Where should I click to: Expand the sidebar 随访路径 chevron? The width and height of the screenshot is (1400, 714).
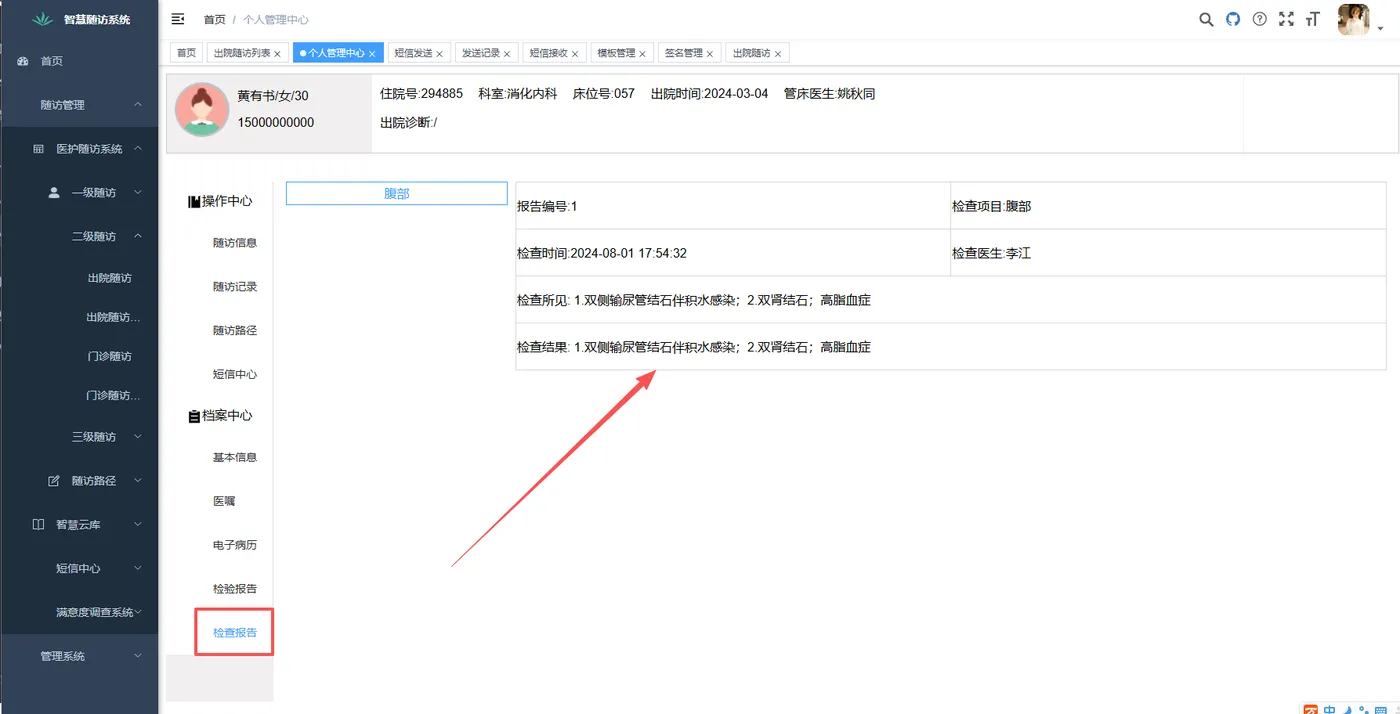(x=137, y=481)
